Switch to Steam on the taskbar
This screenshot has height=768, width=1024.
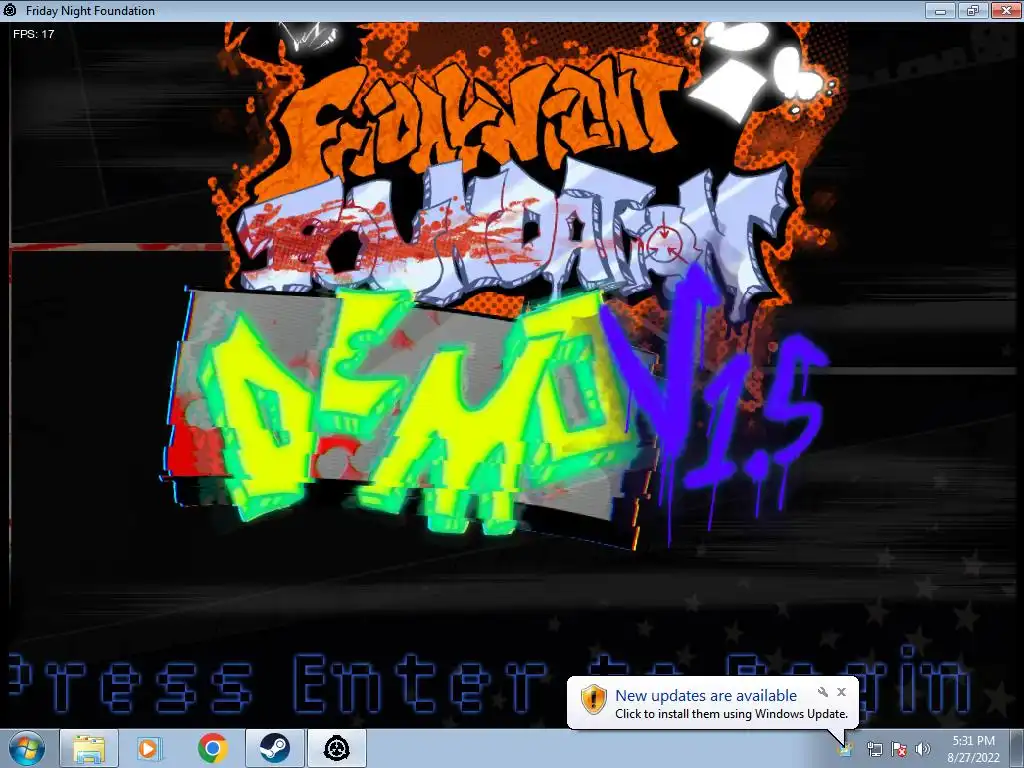(275, 748)
